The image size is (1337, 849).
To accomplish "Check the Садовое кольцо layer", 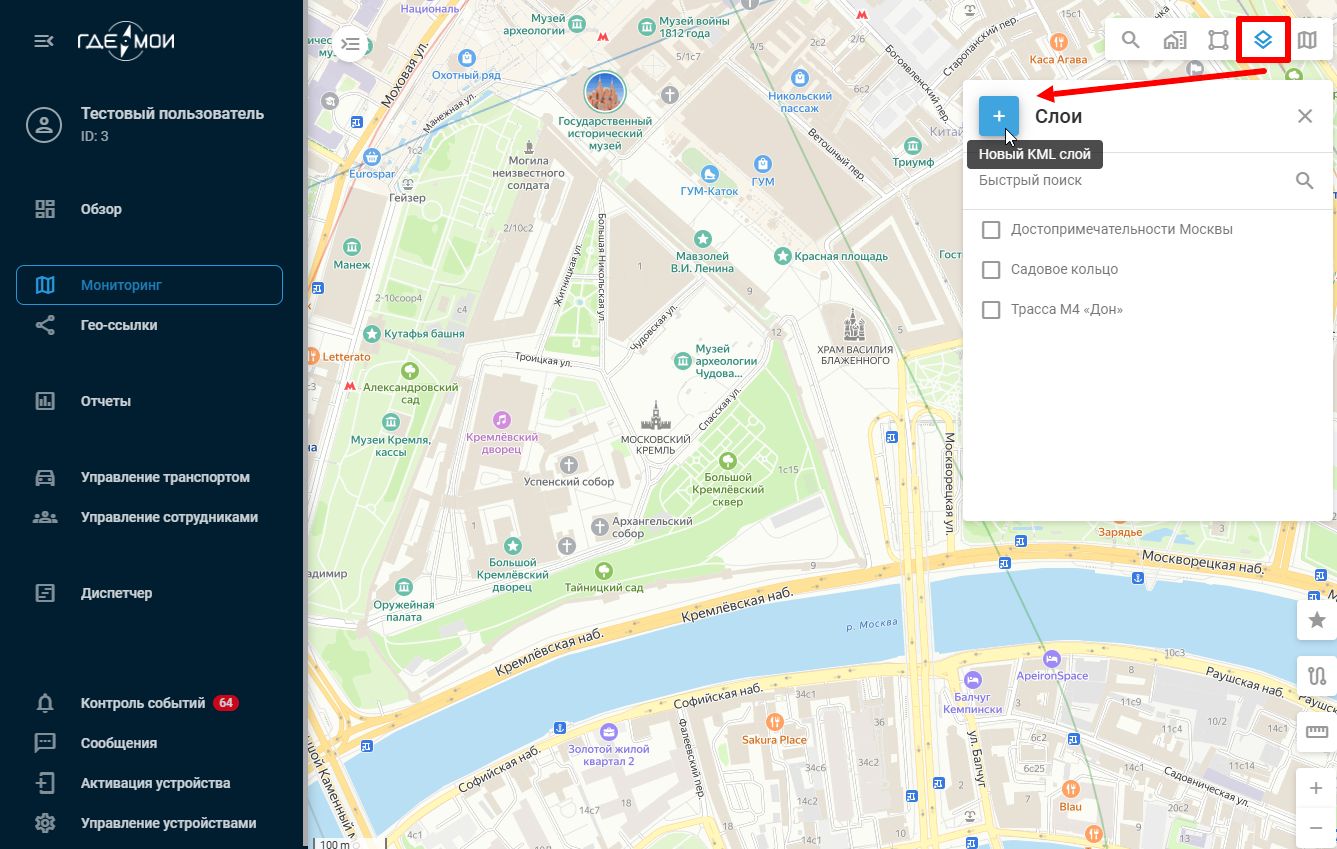I will tap(991, 270).
